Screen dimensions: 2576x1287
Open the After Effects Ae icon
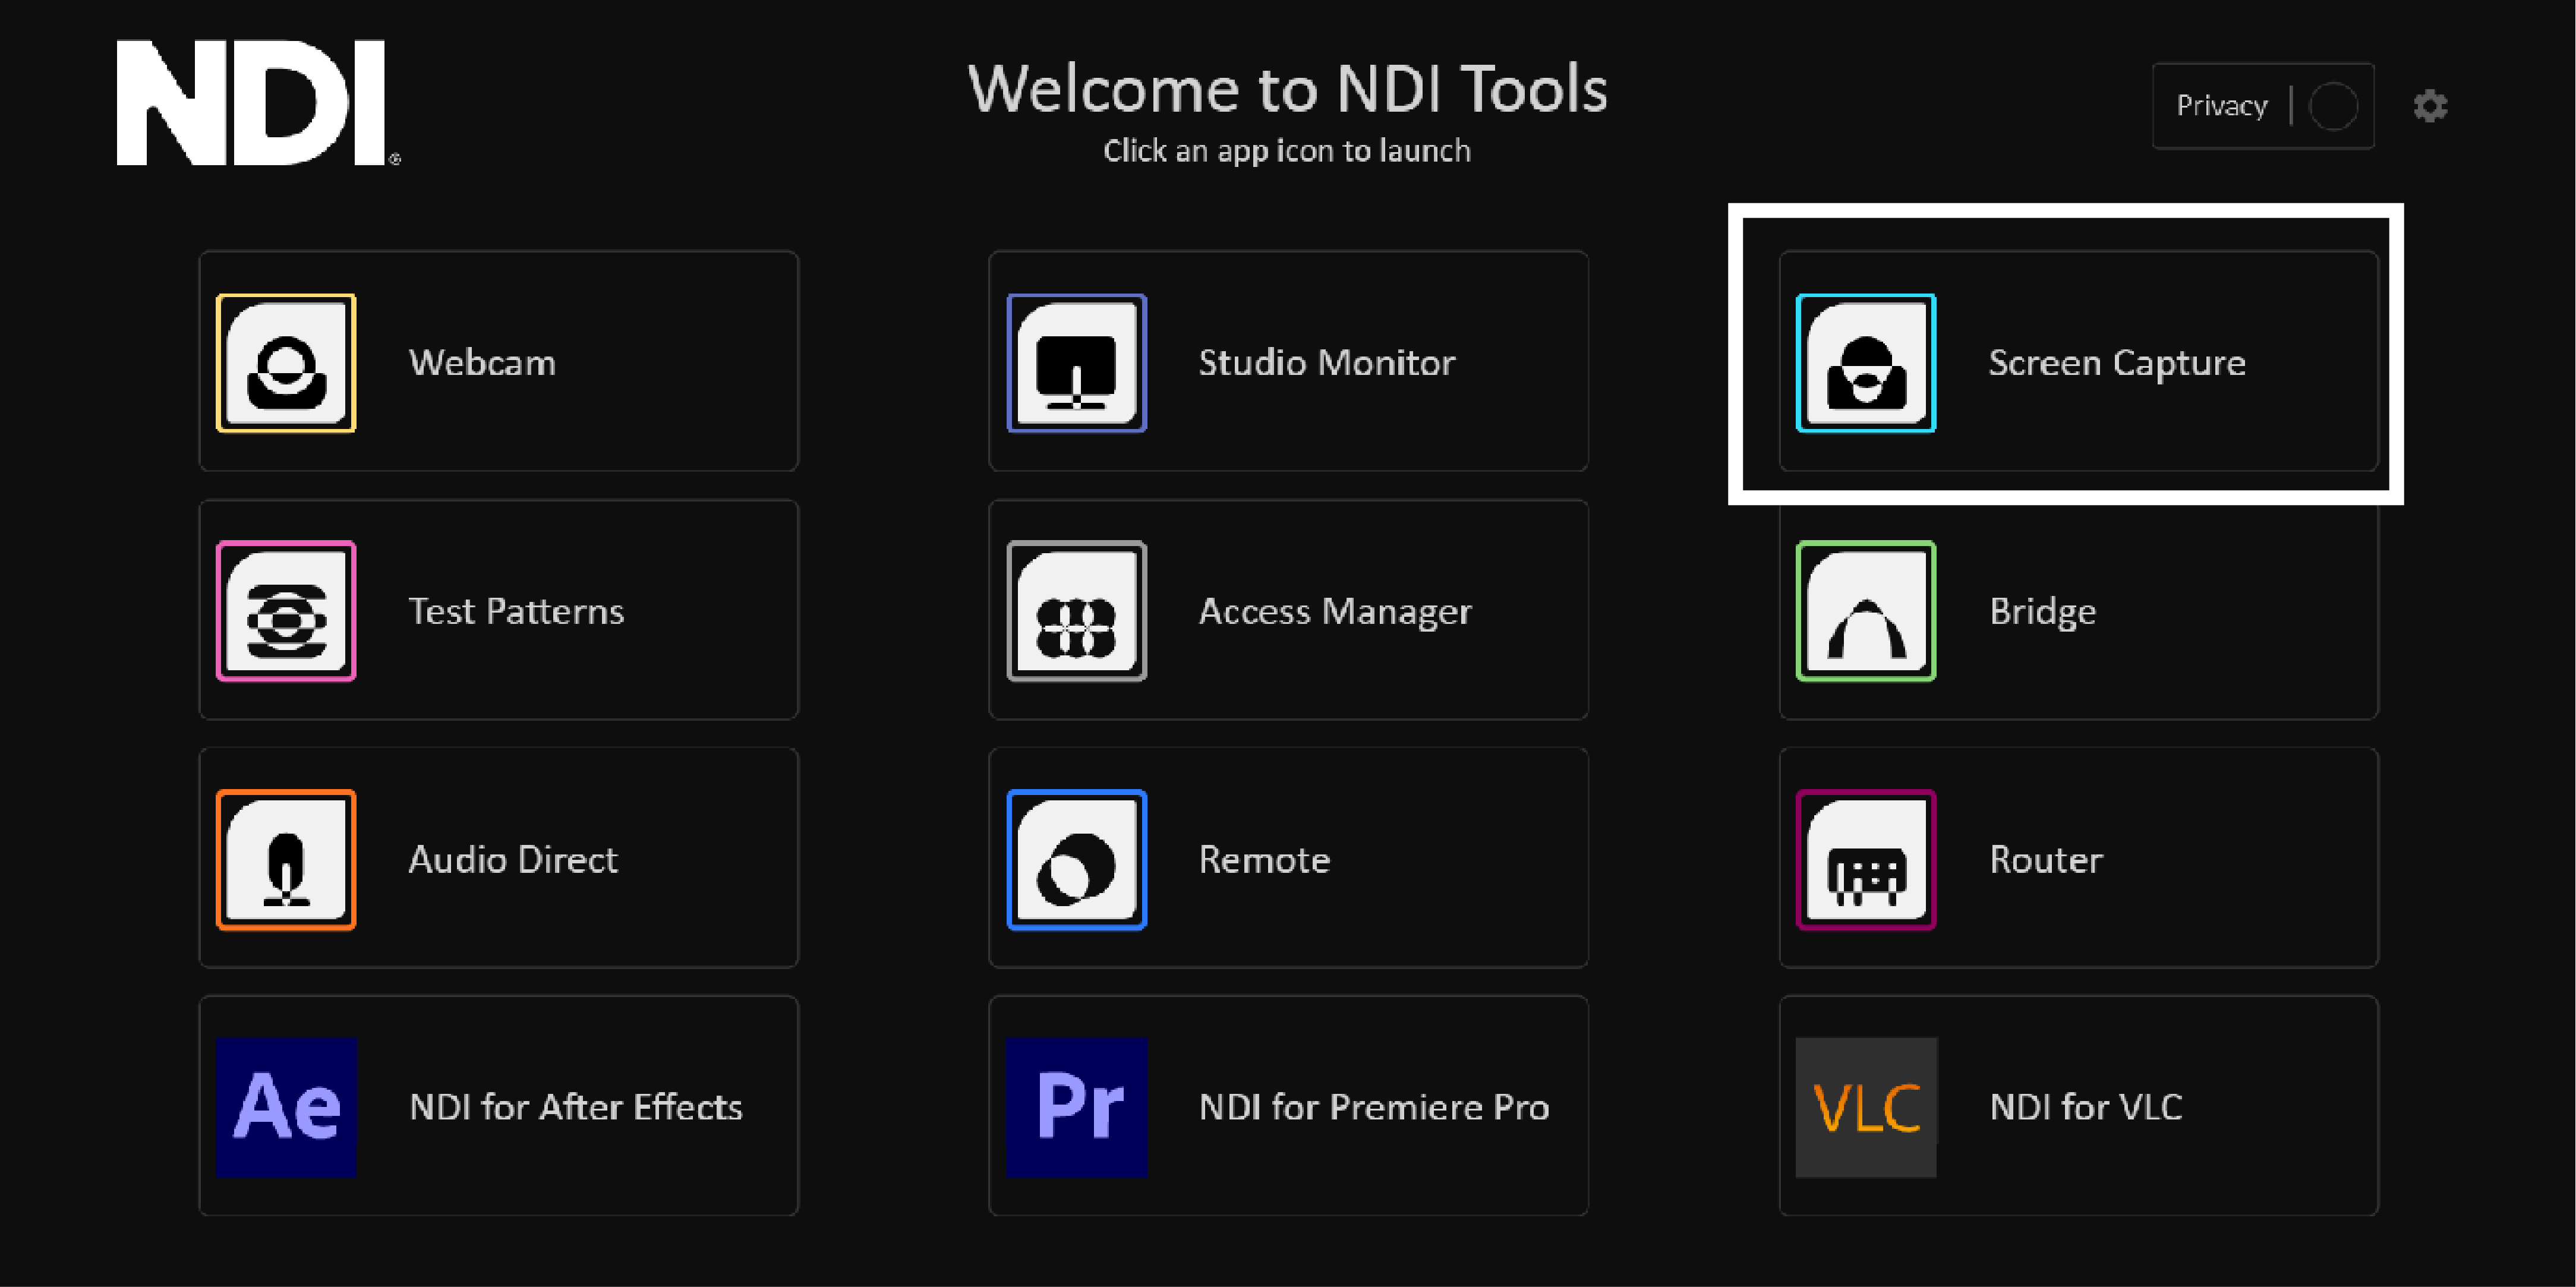coord(286,1107)
